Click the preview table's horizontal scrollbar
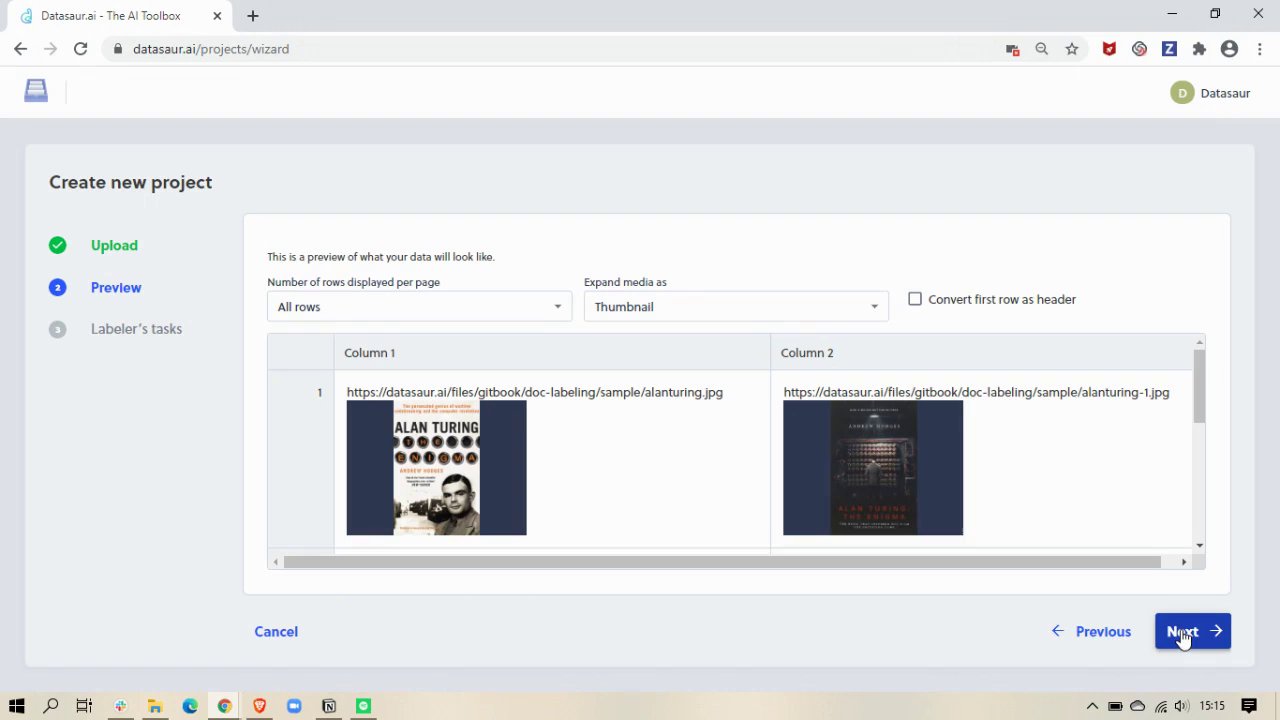The width and height of the screenshot is (1280, 720). pos(722,562)
